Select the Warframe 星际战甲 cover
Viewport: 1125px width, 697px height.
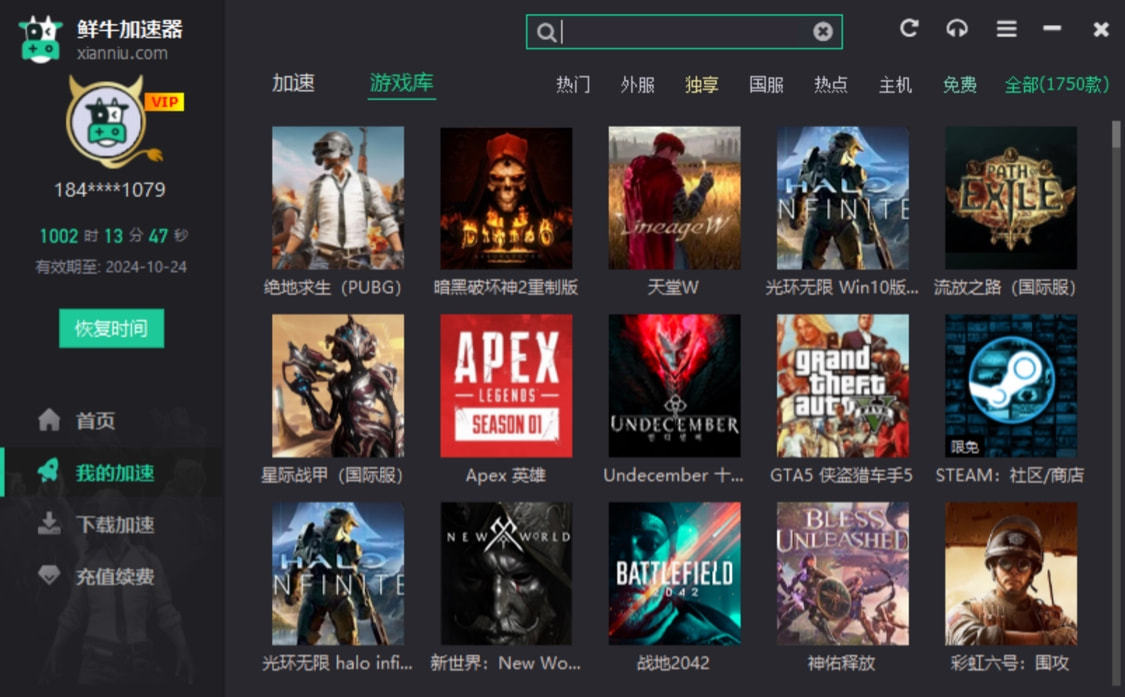click(x=338, y=385)
